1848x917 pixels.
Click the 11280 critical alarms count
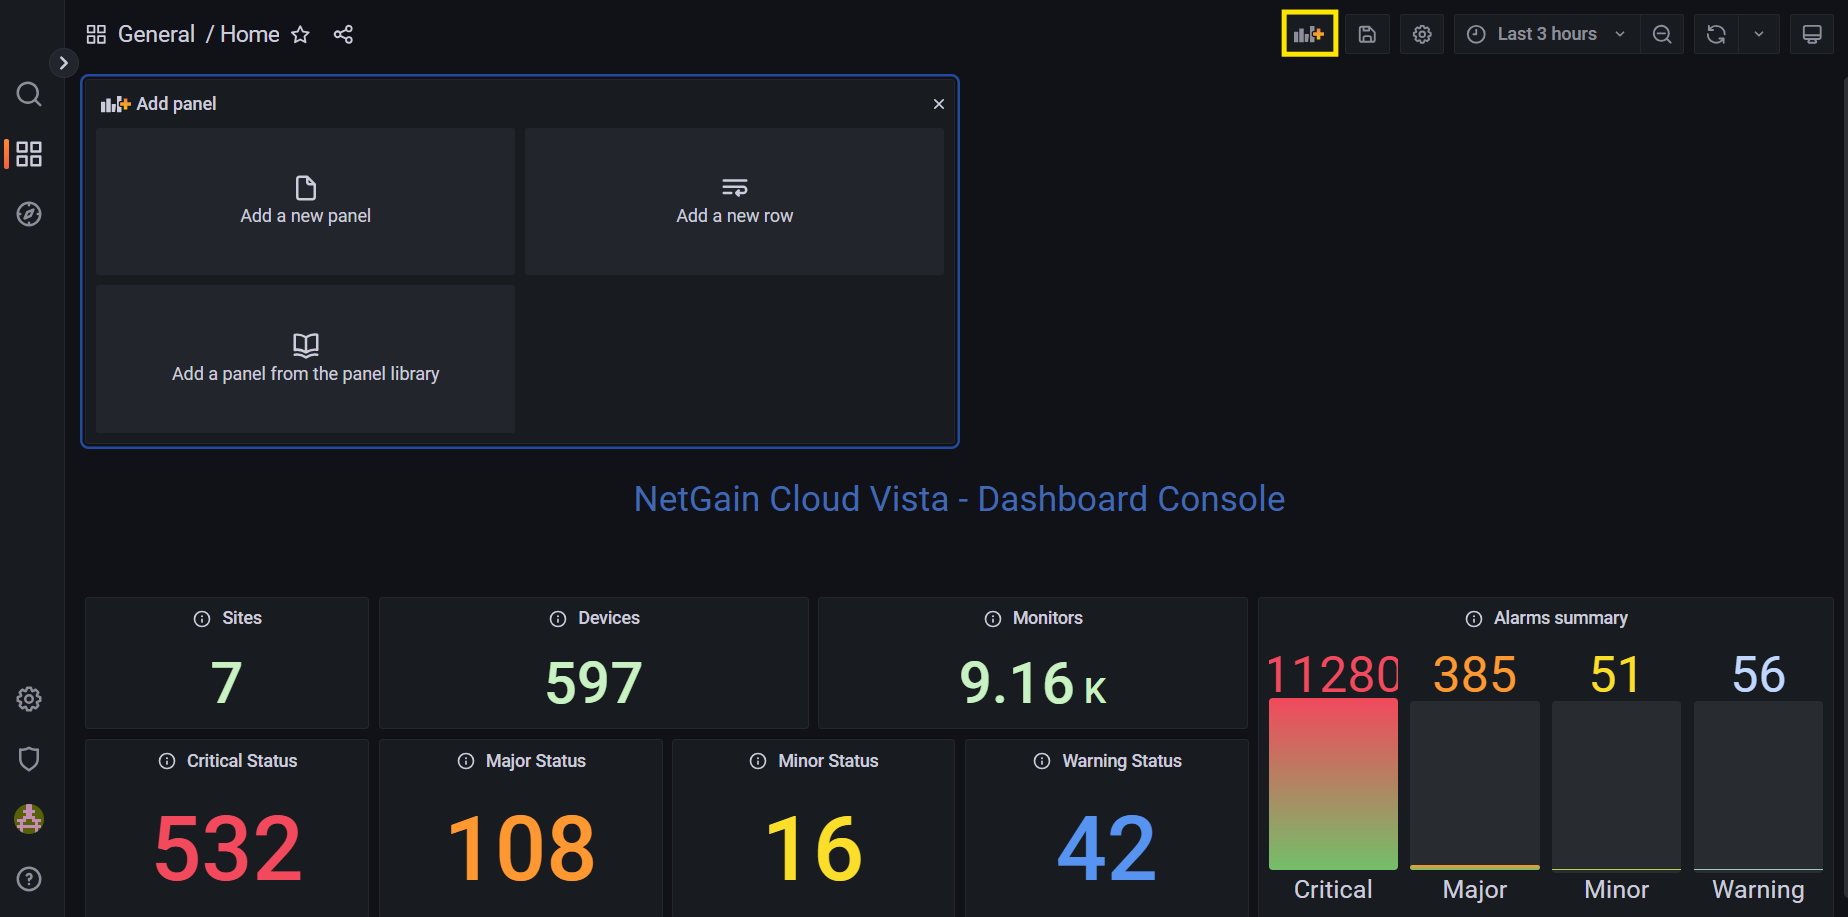click(x=1333, y=675)
